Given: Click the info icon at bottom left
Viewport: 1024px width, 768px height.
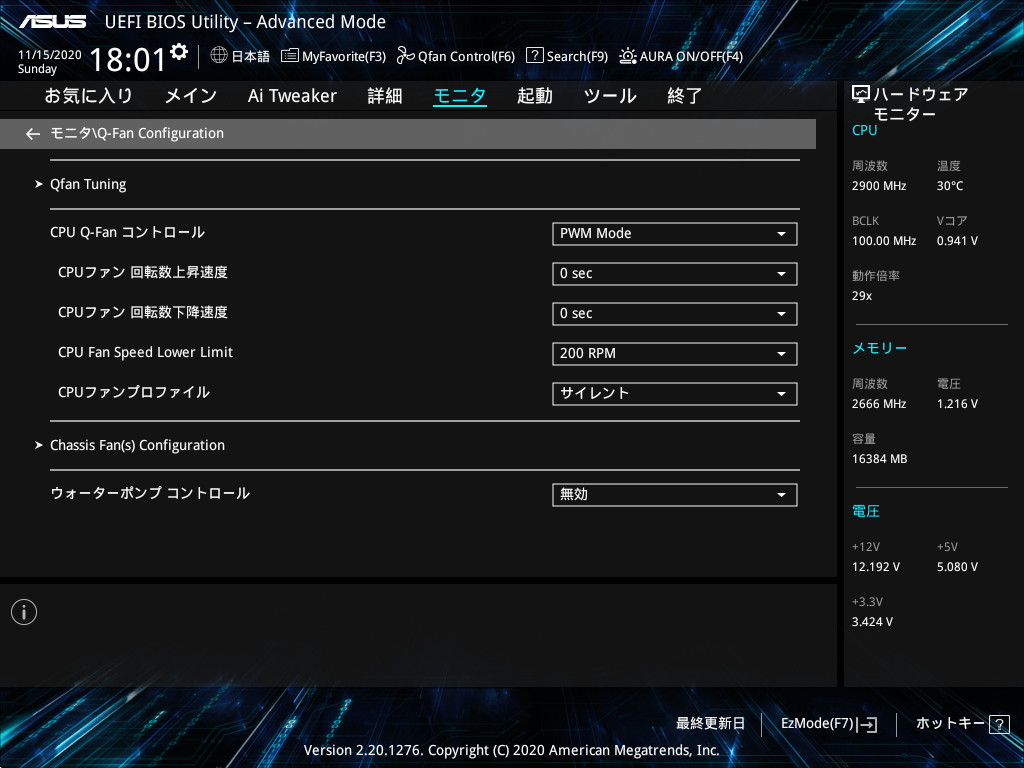Looking at the screenshot, I should coord(24,612).
